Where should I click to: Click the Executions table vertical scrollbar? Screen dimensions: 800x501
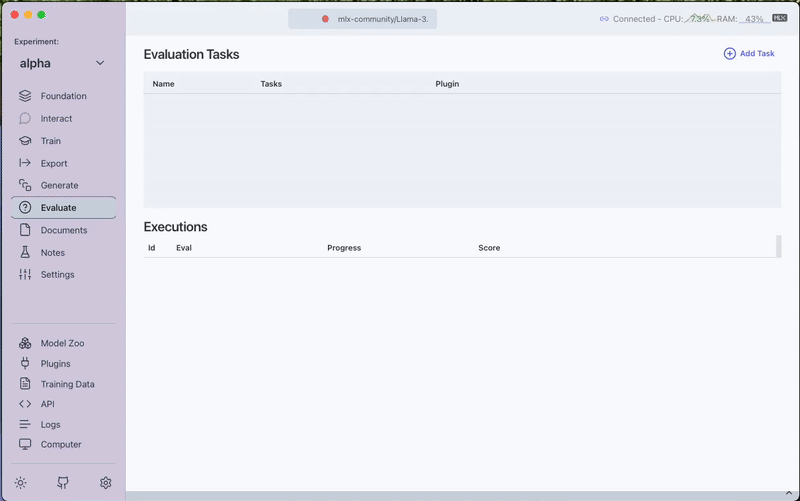[778, 246]
